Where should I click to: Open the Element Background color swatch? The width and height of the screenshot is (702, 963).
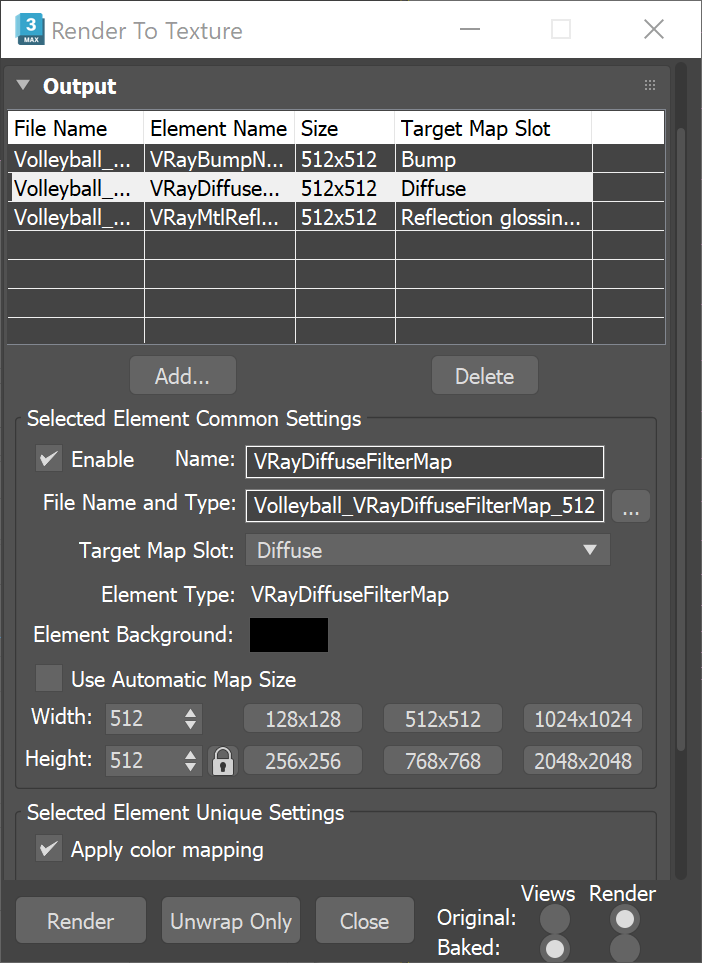(289, 634)
